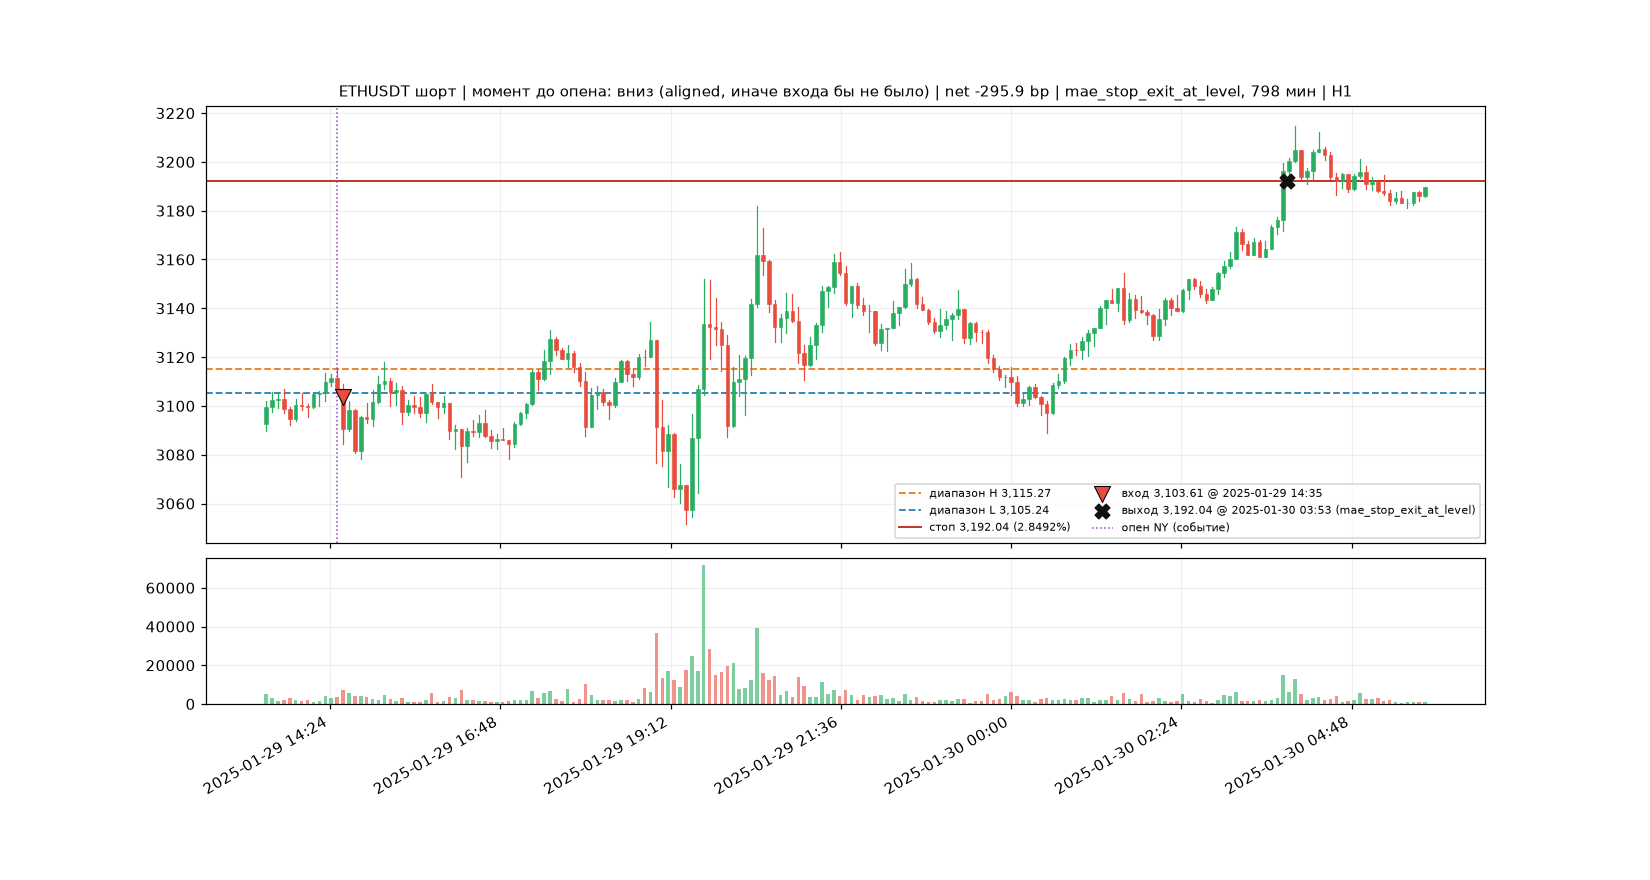Click the tallest green volume bar
1650x880 pixels.
[x=703, y=635]
